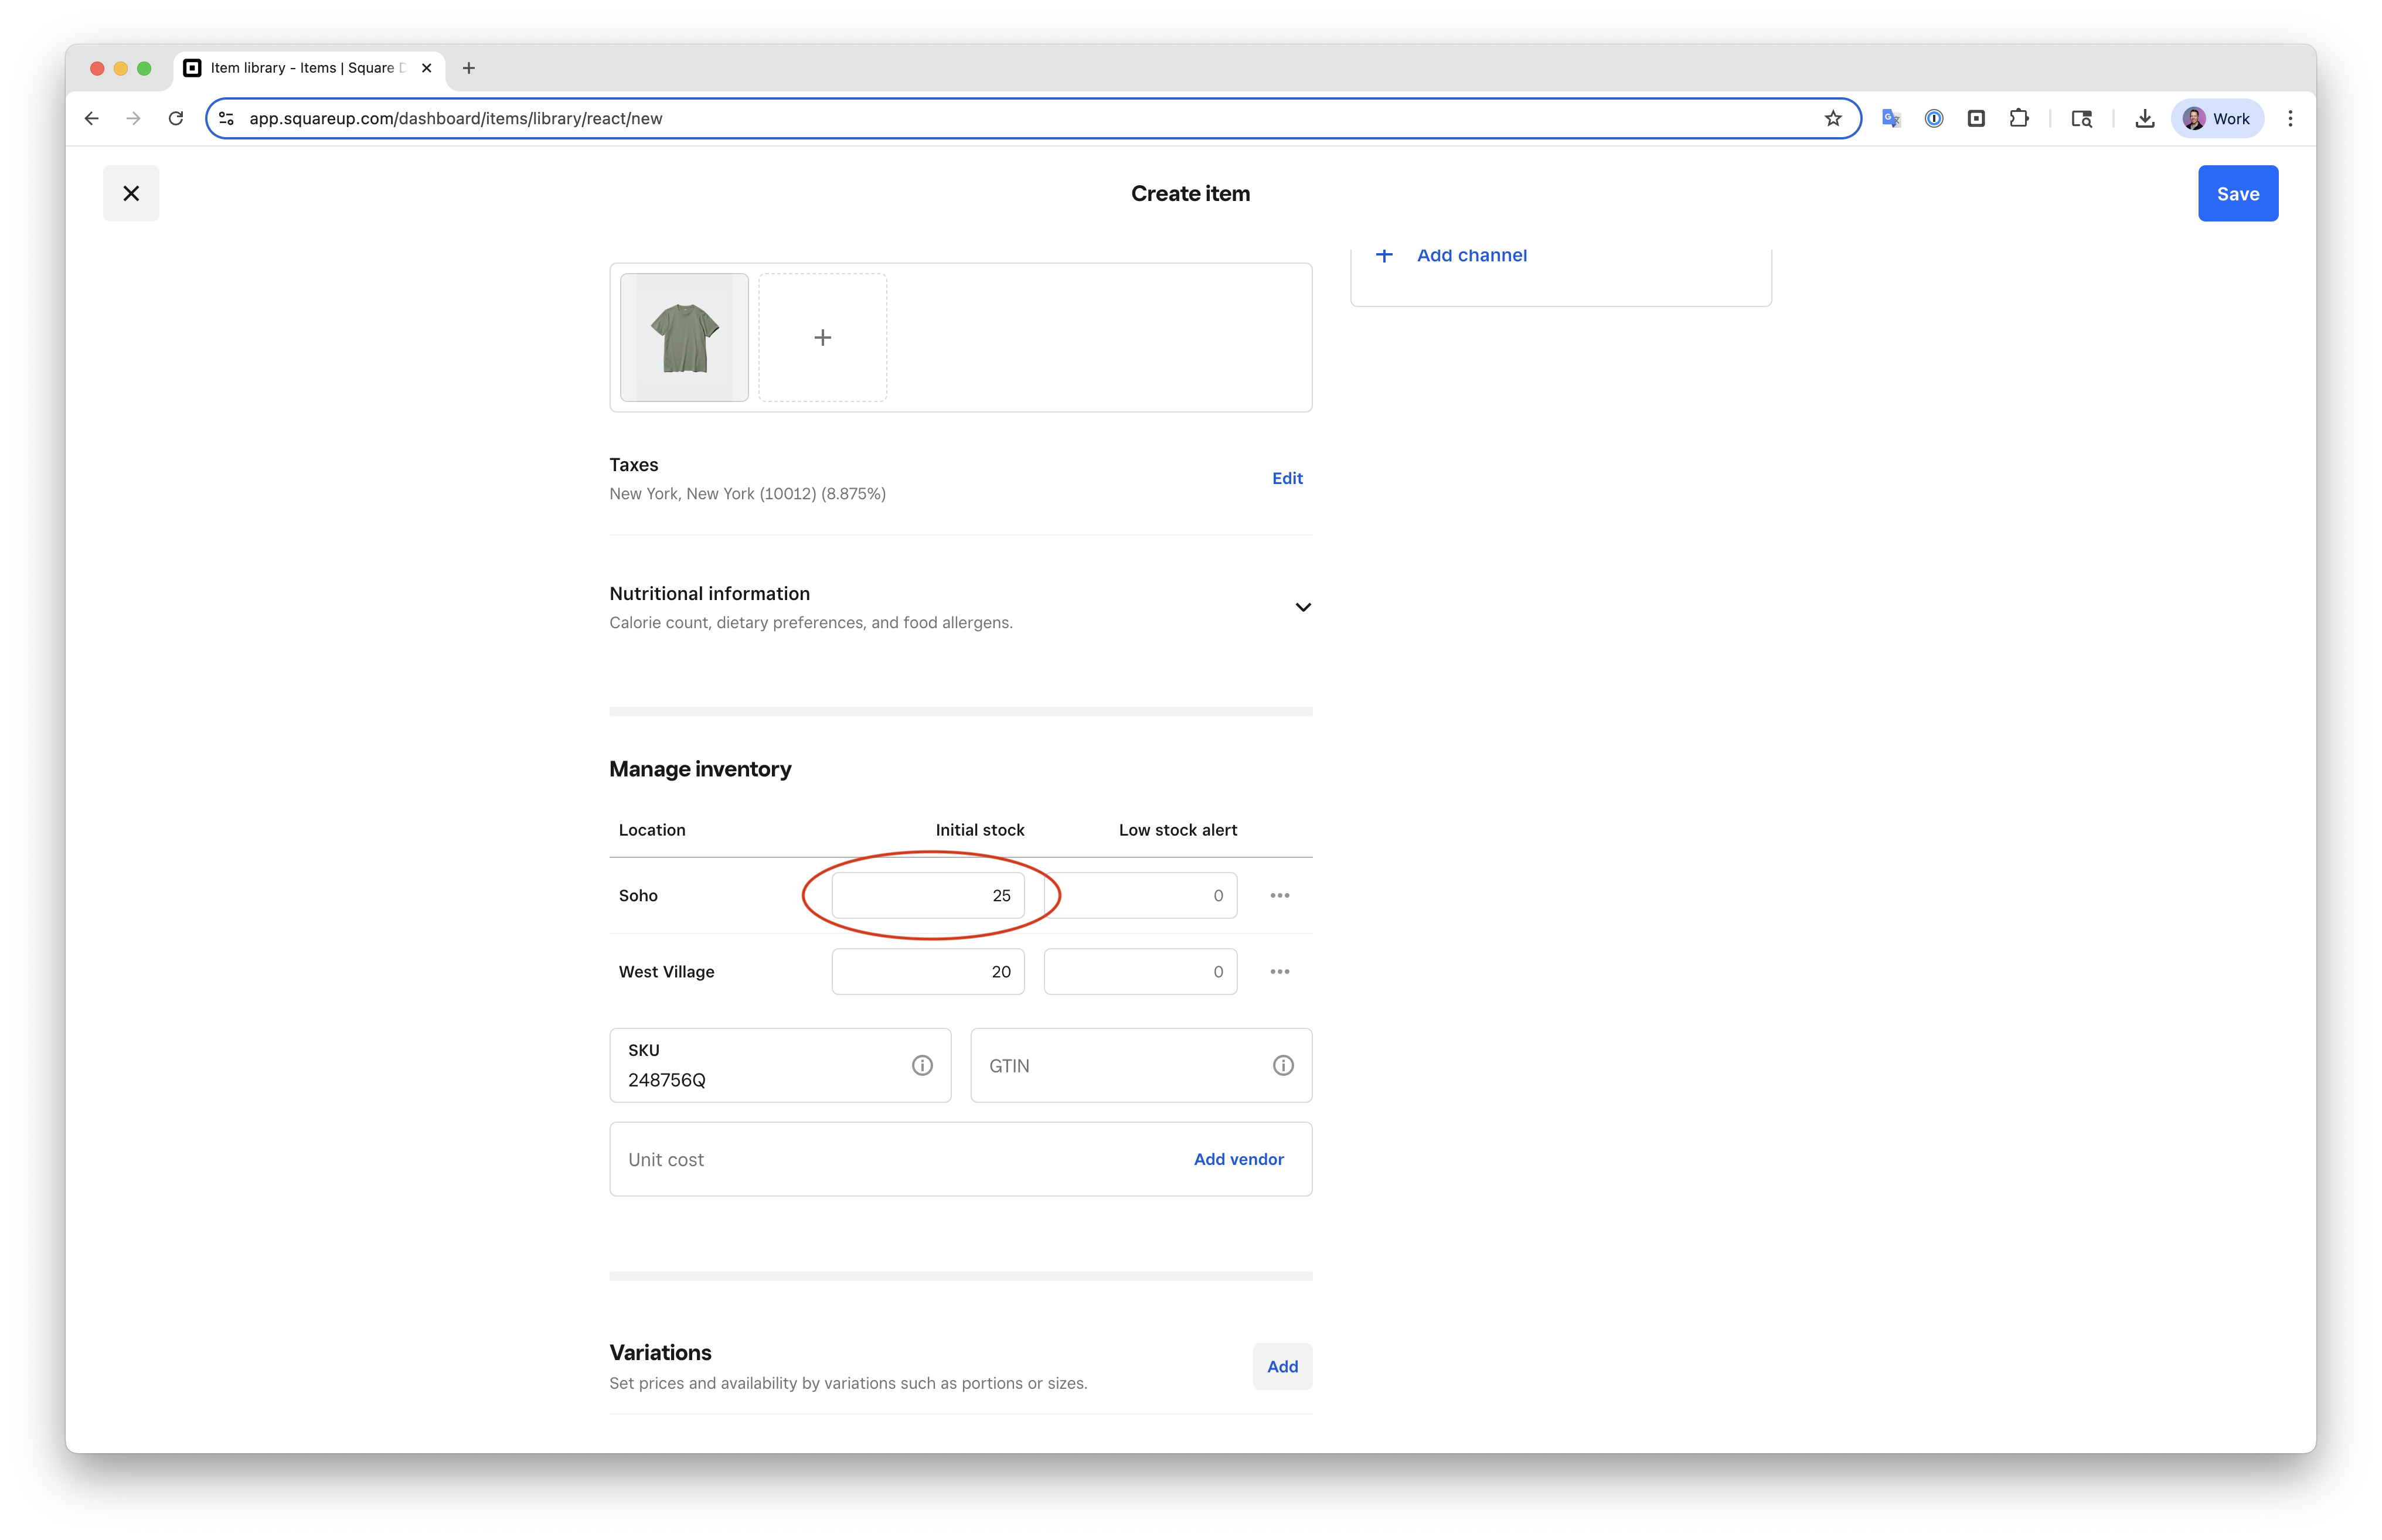Click West Village initial stock field
2382x1540 pixels.
click(927, 971)
